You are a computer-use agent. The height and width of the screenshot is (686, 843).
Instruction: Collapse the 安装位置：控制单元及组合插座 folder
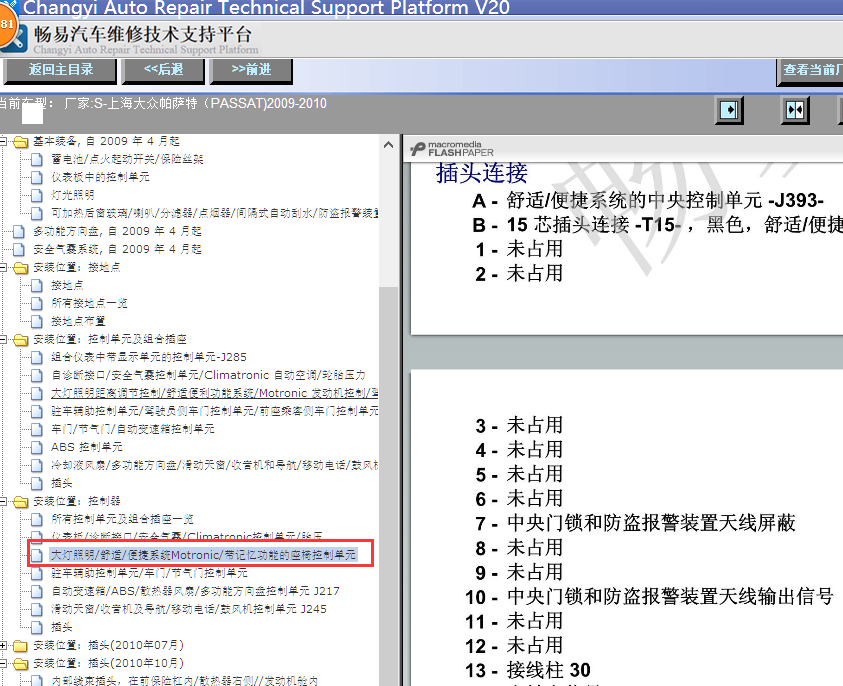3,339
